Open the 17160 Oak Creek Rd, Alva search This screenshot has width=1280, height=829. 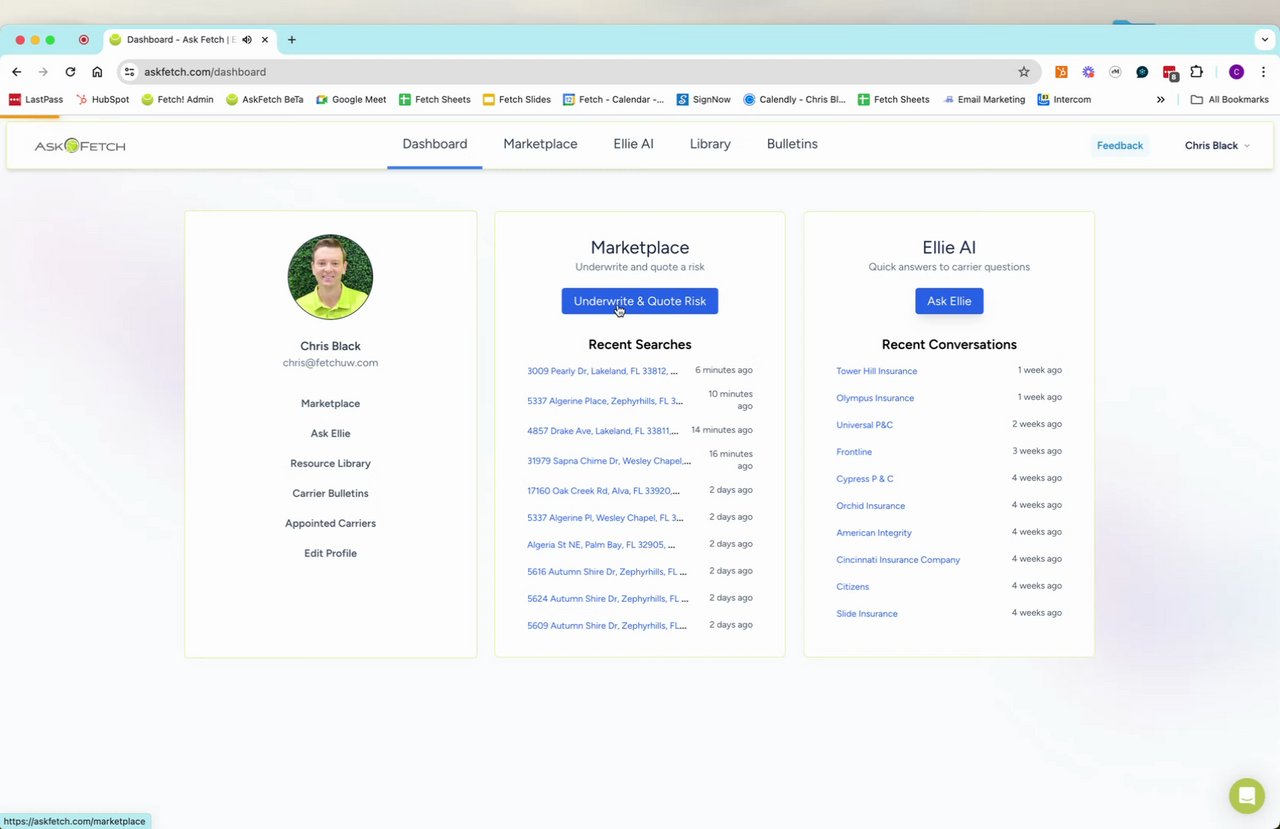pyautogui.click(x=604, y=491)
